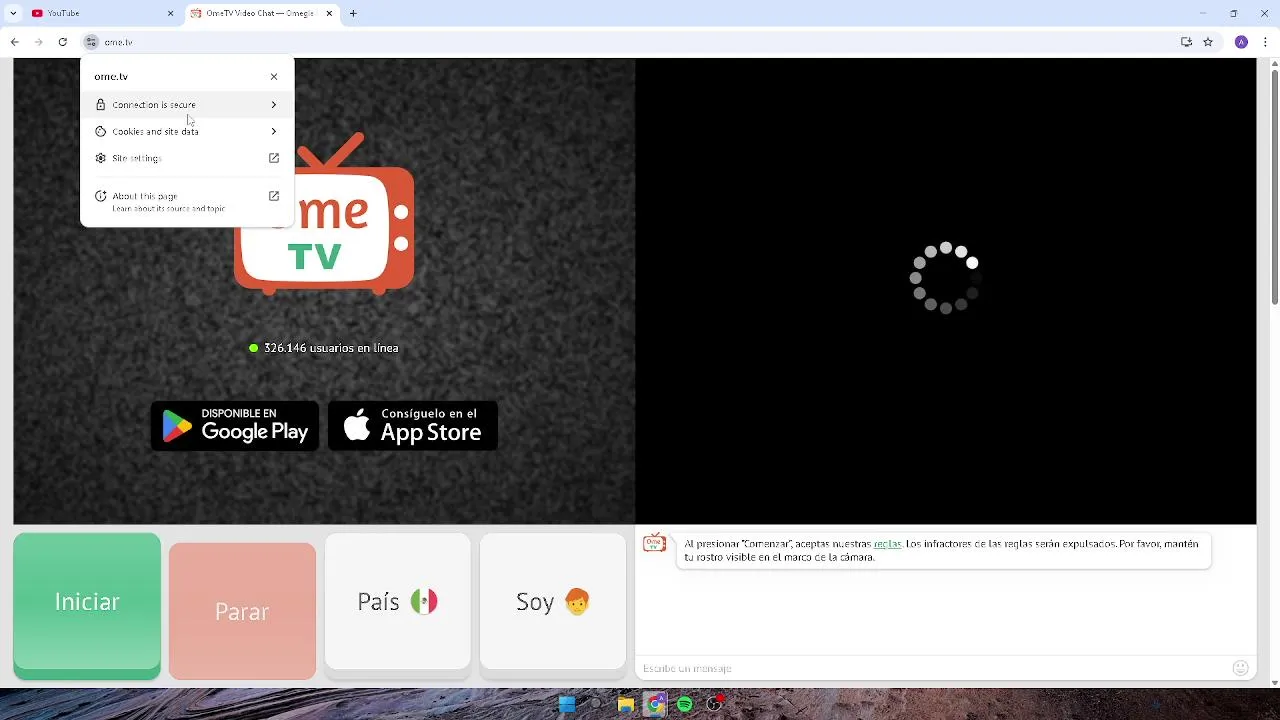This screenshot has height=720, width=1280.
Task: Open OBS Studio from taskbar
Action: pyautogui.click(x=714, y=704)
